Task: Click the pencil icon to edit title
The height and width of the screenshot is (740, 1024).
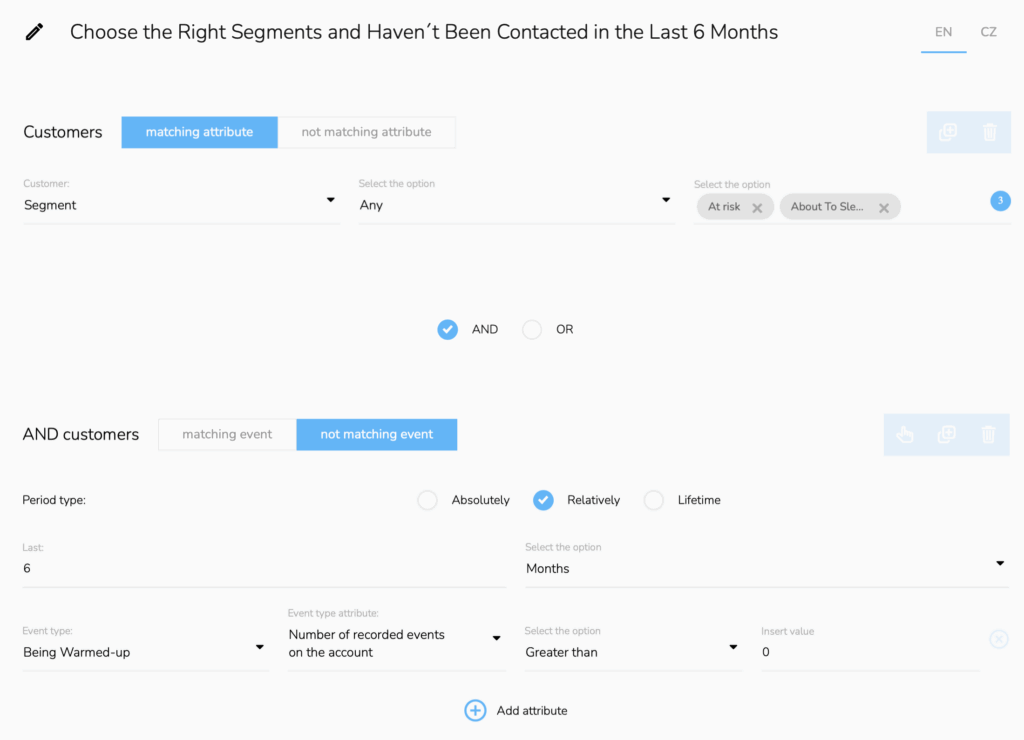Action: coord(35,32)
